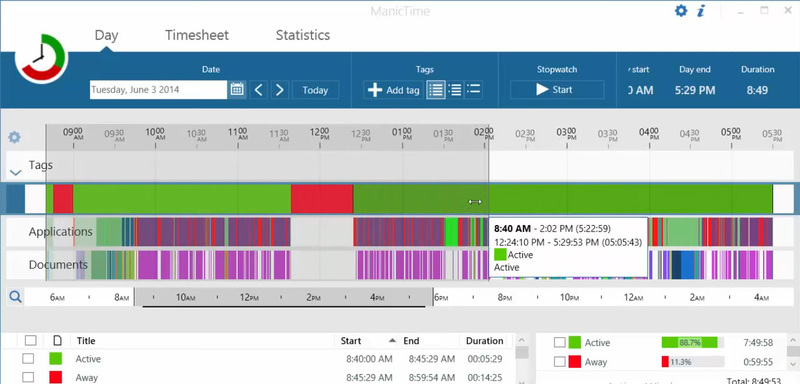Check the Active summary checkbox

(560, 343)
